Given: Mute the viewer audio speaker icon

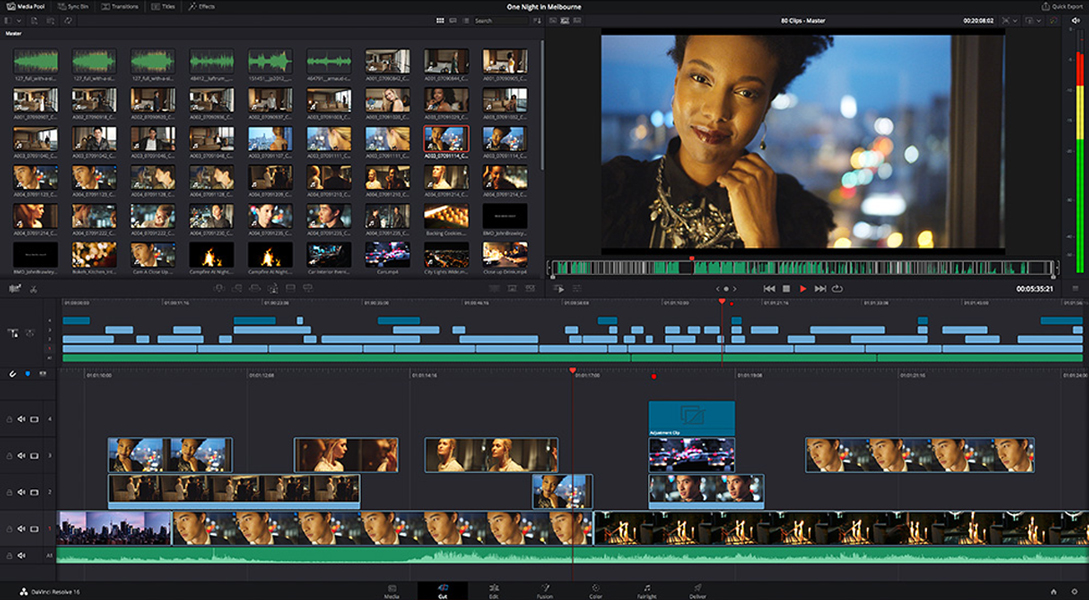Looking at the screenshot, I should (1076, 21).
